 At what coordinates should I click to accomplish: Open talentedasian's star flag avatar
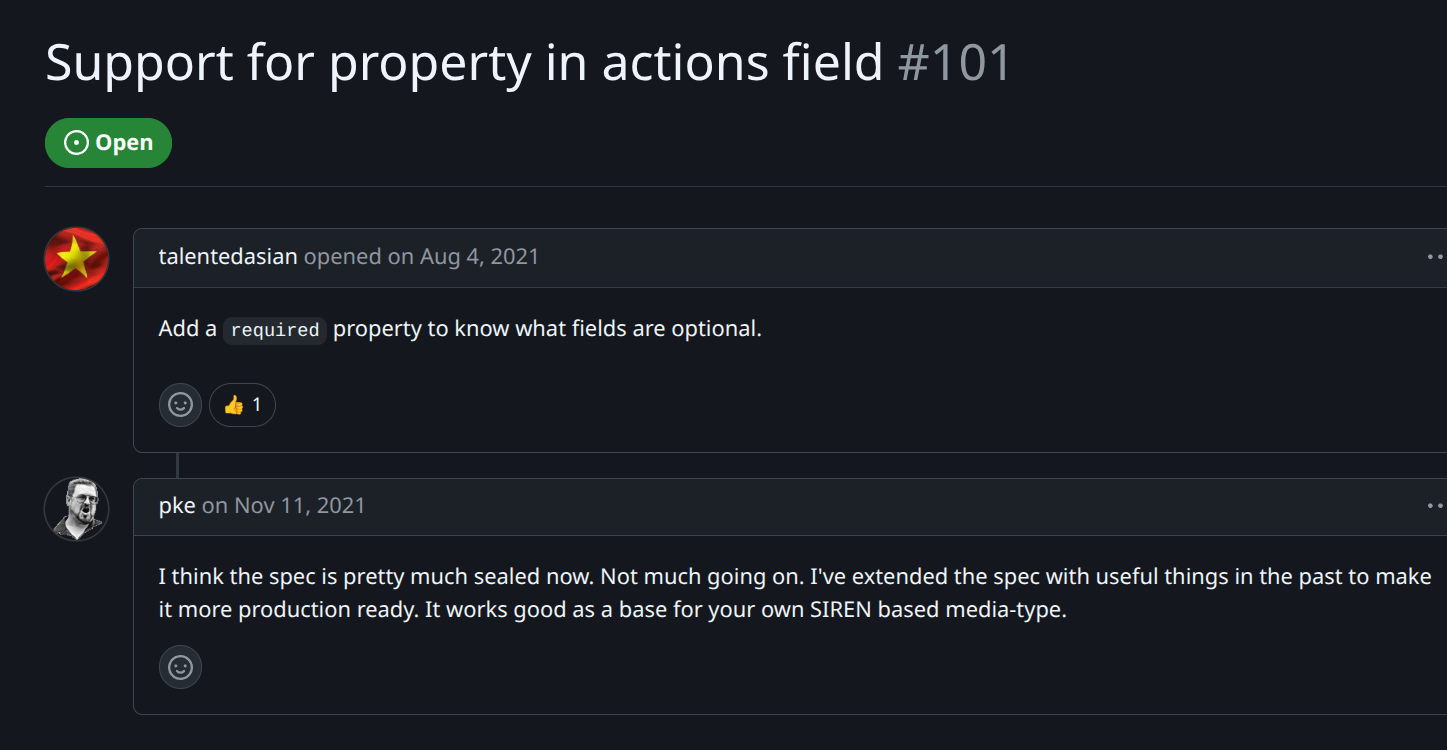pos(76,259)
